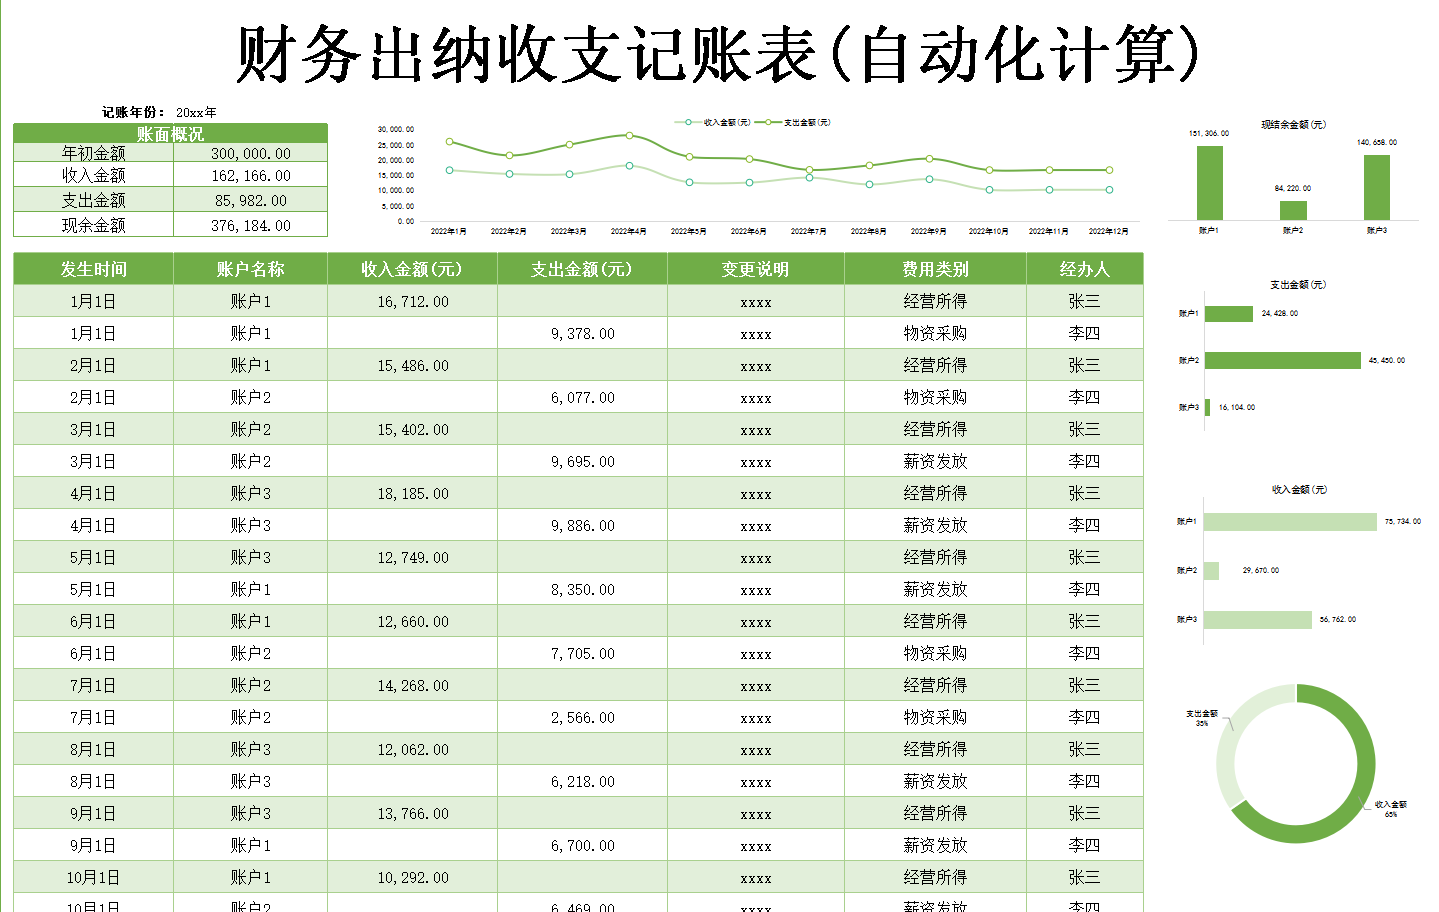Image resolution: width=1439 pixels, height=912 pixels.
Task: Select the 15,402.00 income cell
Action: pos(412,429)
